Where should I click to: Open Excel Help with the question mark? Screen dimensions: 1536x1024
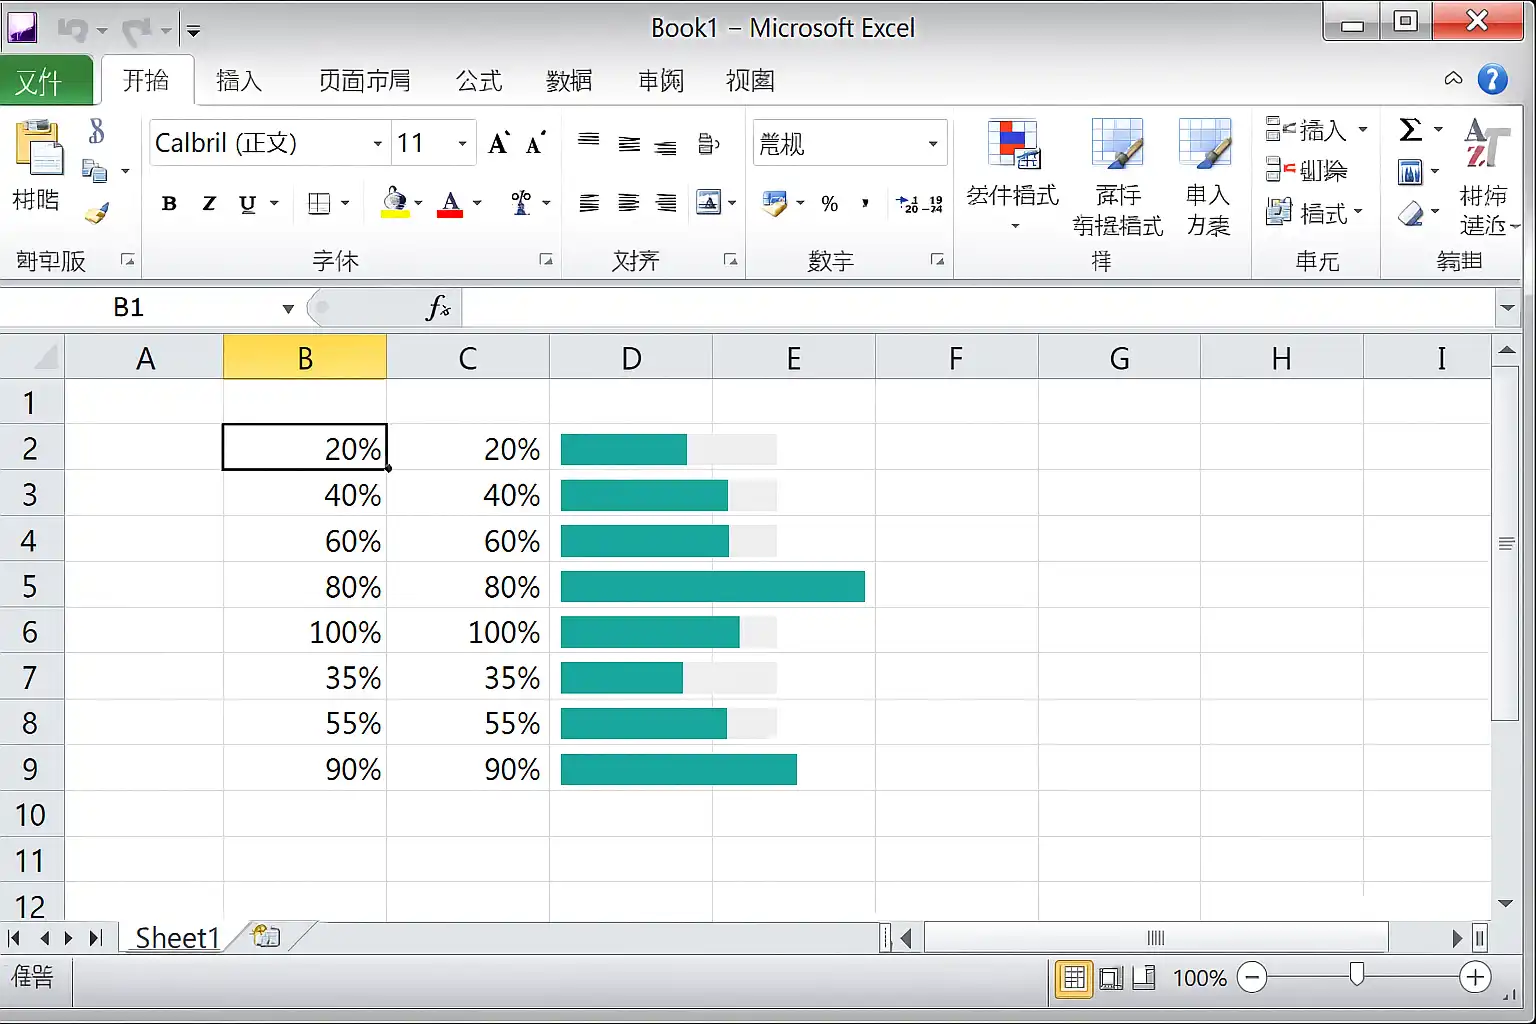tap(1493, 79)
